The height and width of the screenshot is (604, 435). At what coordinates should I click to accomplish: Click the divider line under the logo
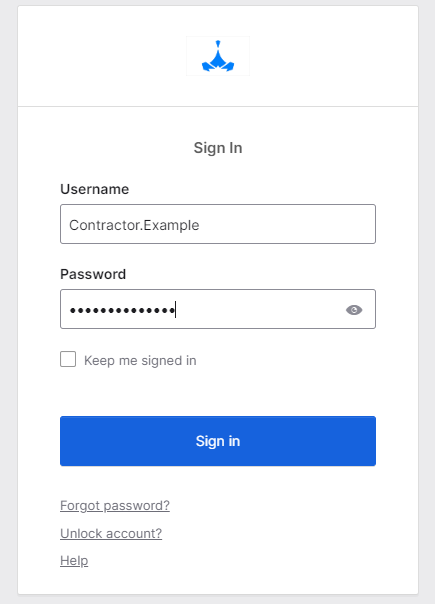pos(218,106)
